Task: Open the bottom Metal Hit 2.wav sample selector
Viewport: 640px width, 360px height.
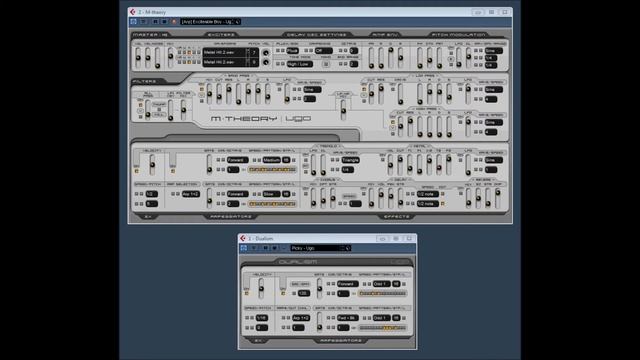Action: [x=225, y=62]
